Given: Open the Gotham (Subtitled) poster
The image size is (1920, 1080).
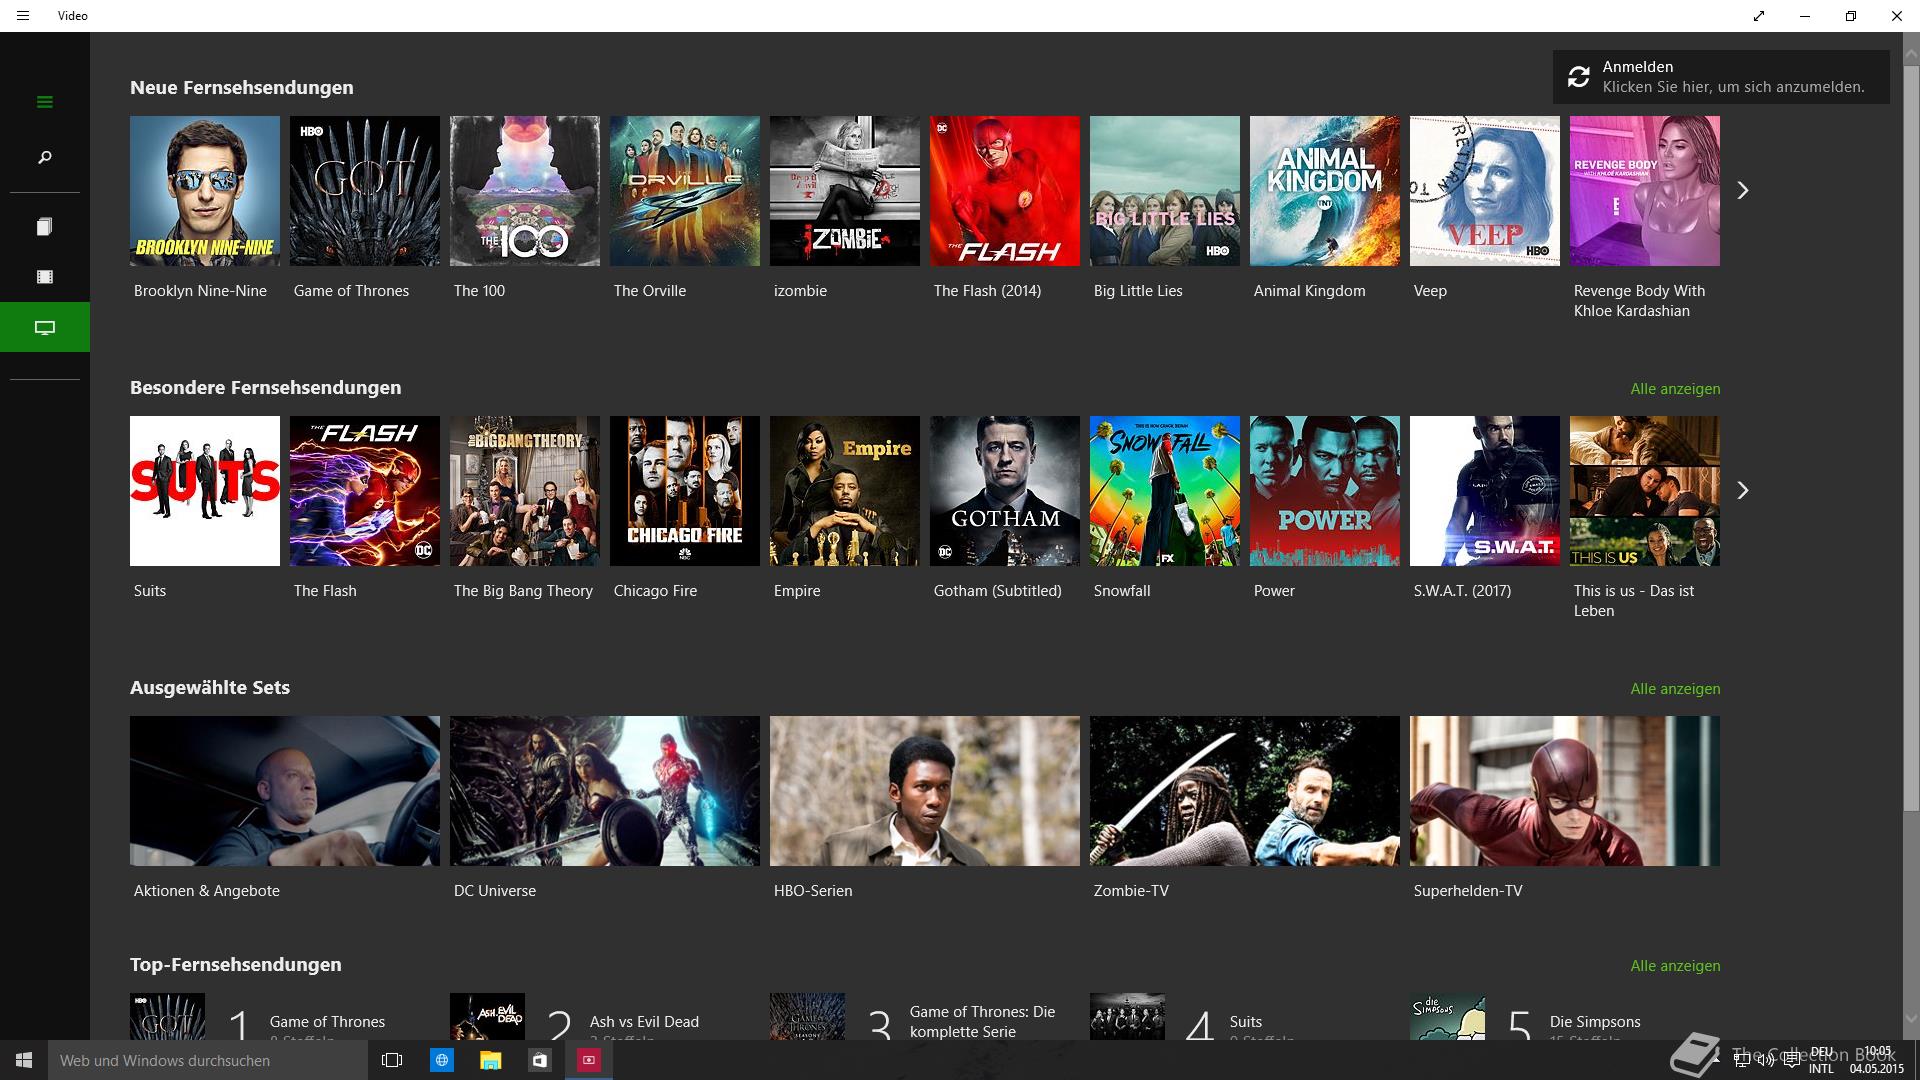Looking at the screenshot, I should tap(1005, 491).
